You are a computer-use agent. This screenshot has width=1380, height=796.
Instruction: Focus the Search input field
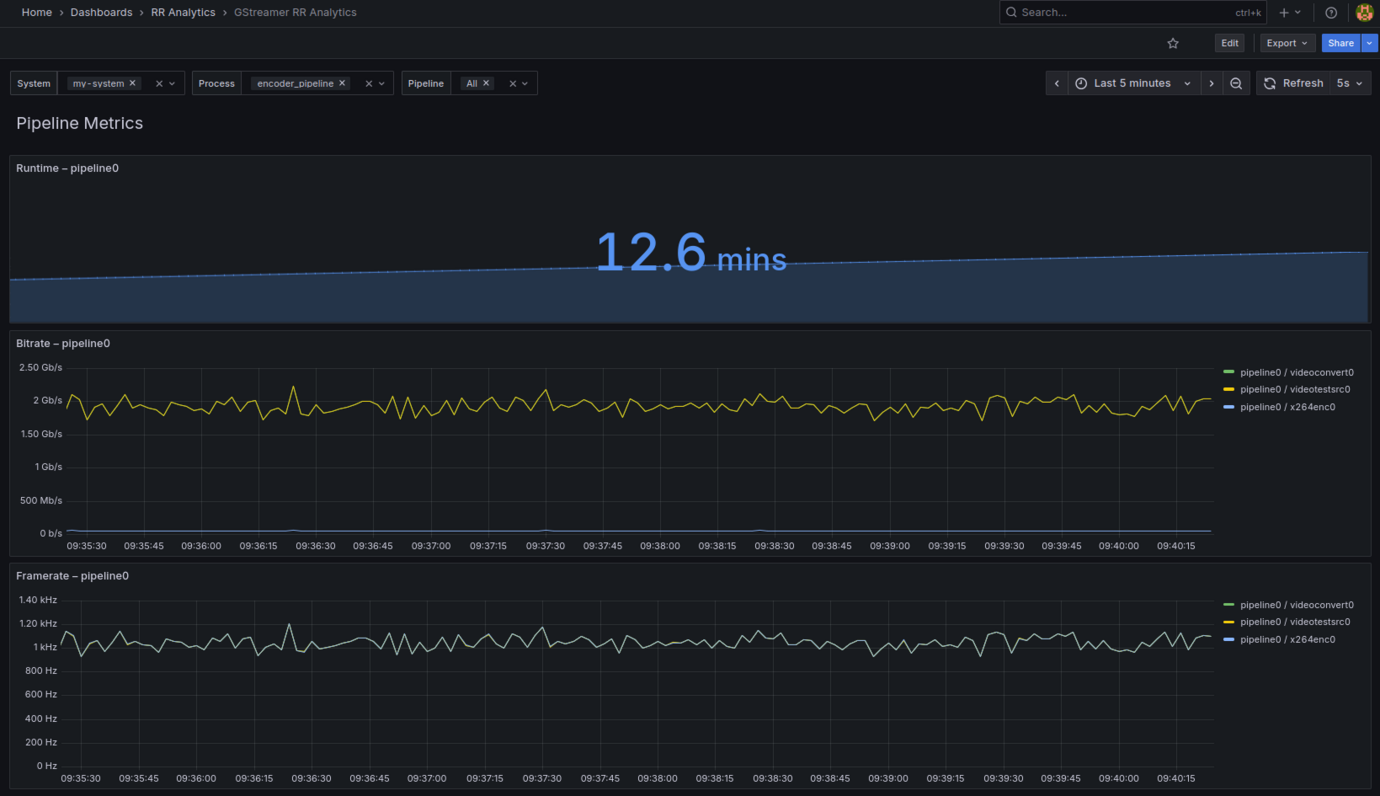(1133, 12)
